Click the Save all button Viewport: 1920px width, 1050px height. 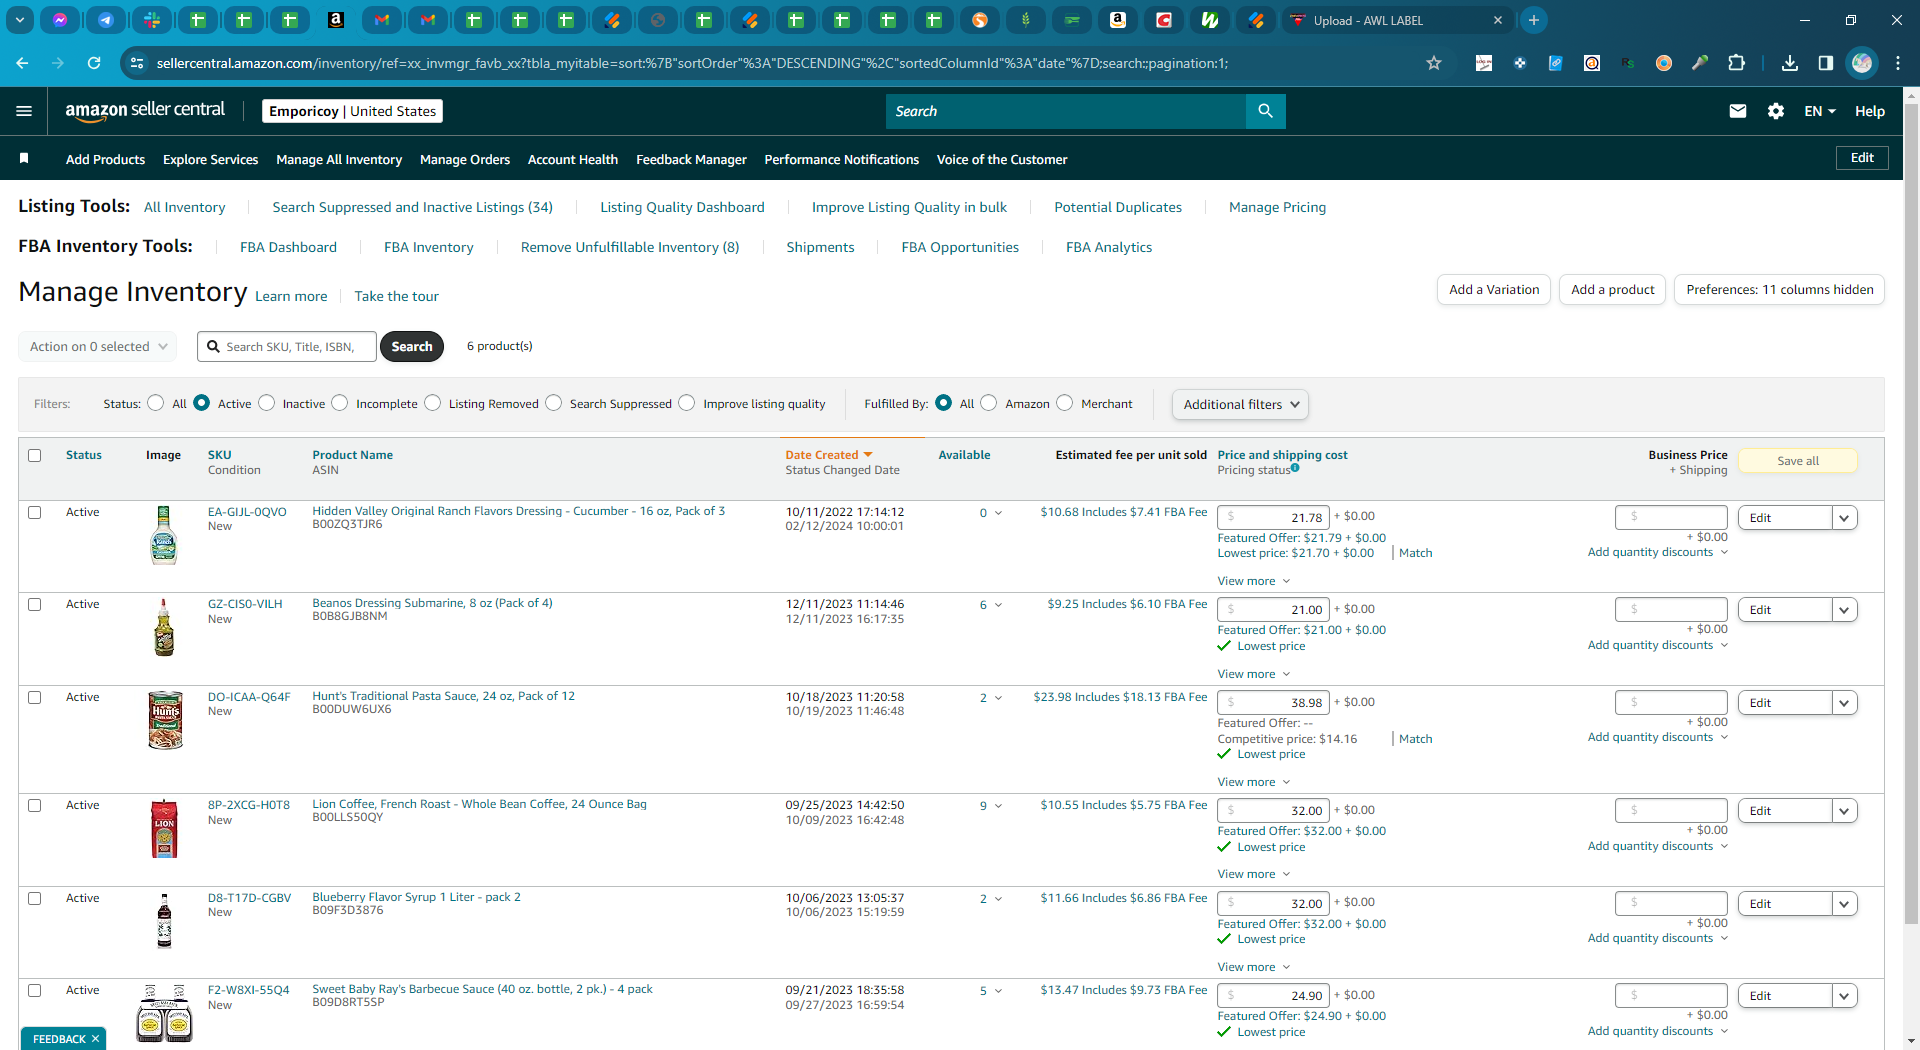pyautogui.click(x=1798, y=461)
